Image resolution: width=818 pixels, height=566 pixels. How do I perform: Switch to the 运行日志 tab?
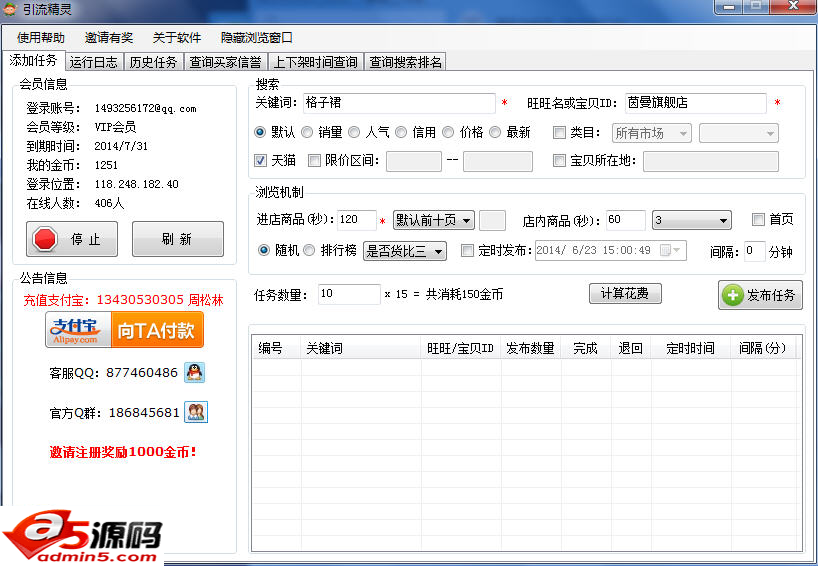coord(93,62)
